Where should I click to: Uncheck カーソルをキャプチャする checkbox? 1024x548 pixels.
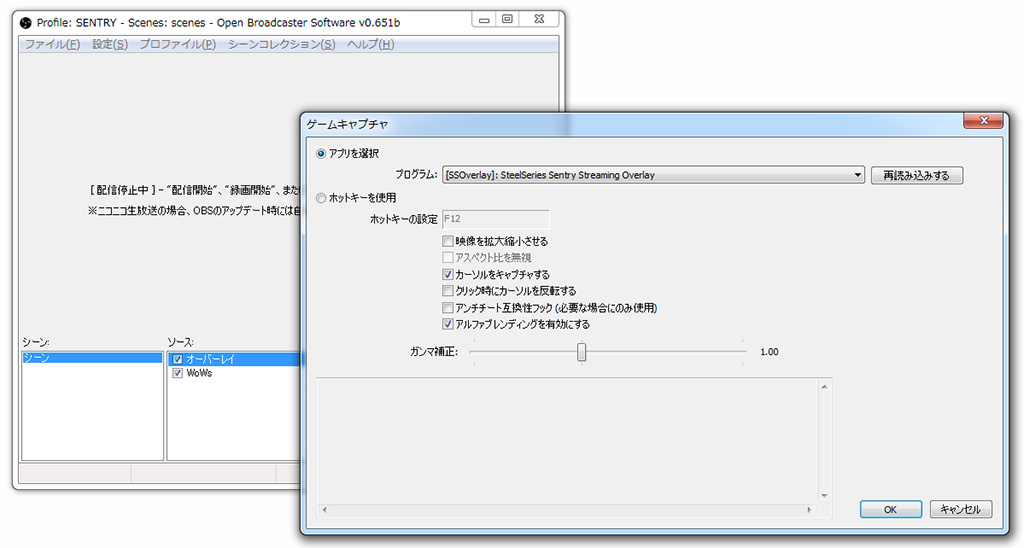[x=448, y=274]
